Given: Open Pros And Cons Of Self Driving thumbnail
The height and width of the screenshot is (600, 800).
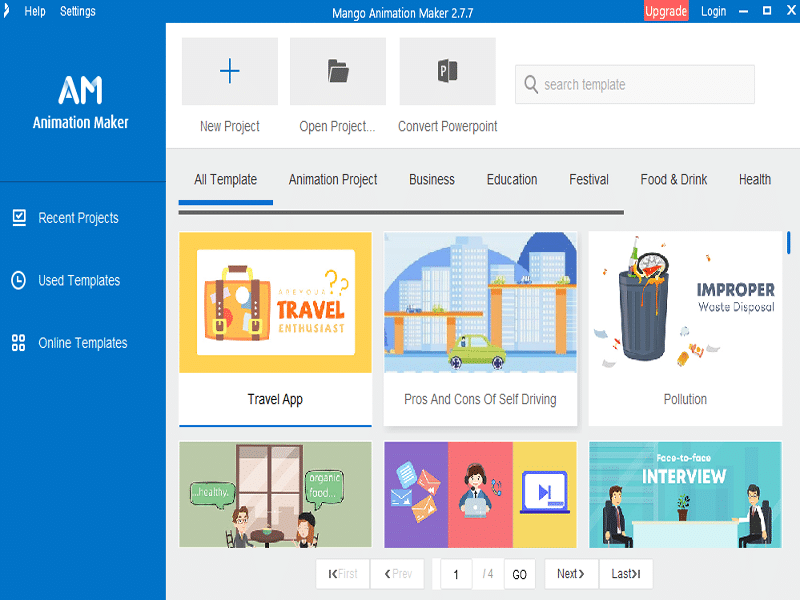Looking at the screenshot, I should pyautogui.click(x=481, y=303).
